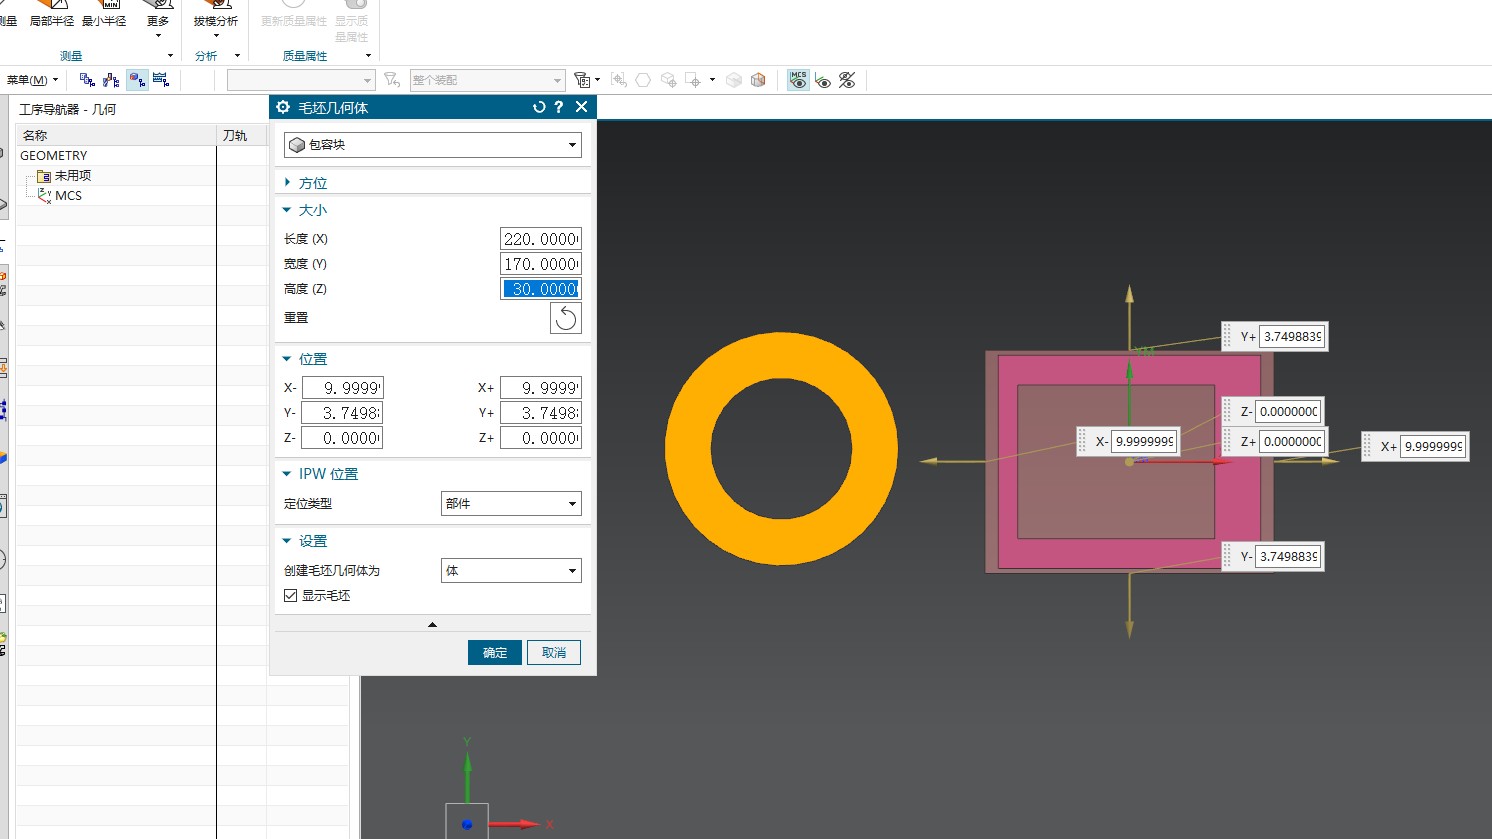Click the 拔模分析 draft analysis tool
This screenshot has width=1492, height=839.
216,14
